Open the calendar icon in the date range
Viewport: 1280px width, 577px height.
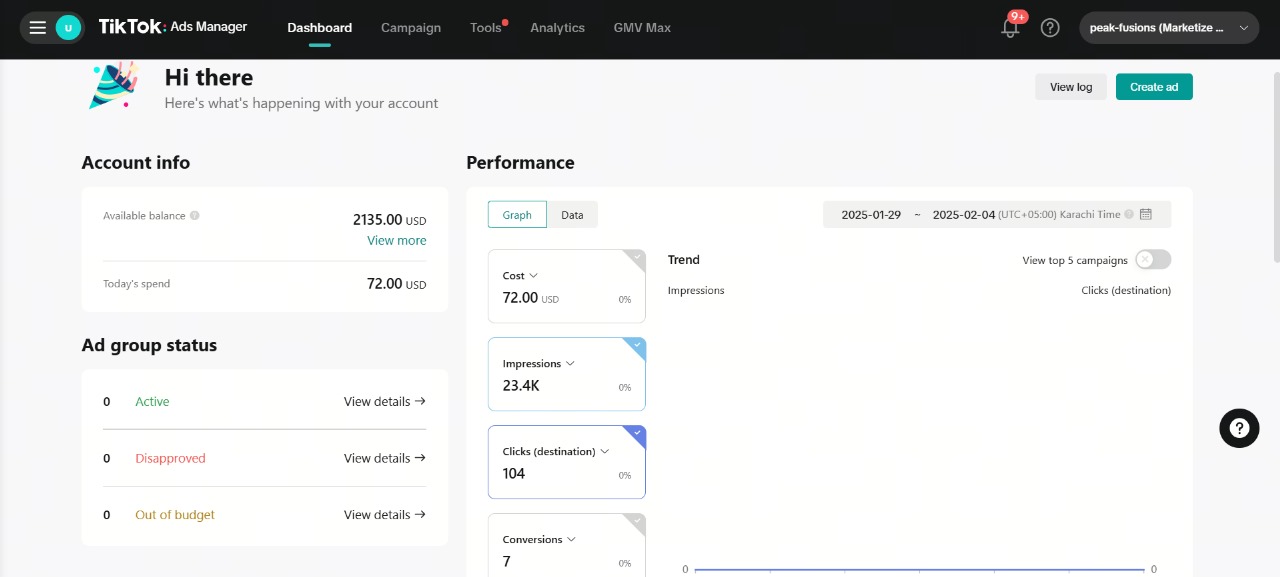pyautogui.click(x=1146, y=214)
